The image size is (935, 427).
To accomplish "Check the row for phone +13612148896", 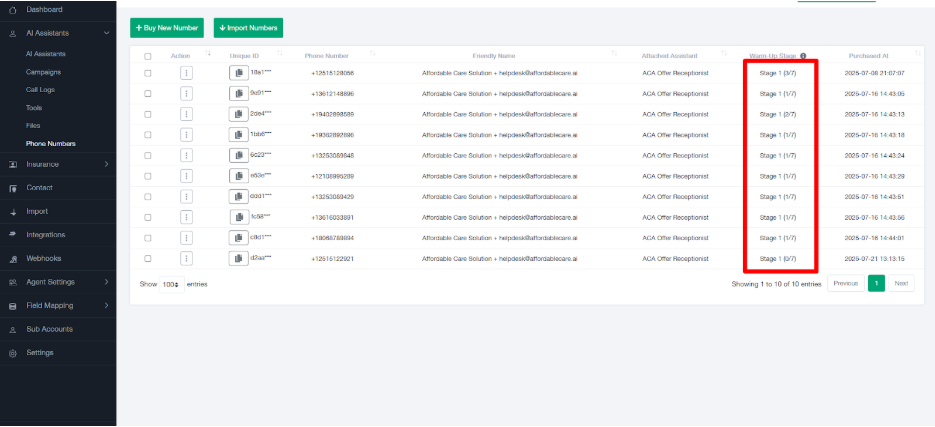I will point(148,93).
